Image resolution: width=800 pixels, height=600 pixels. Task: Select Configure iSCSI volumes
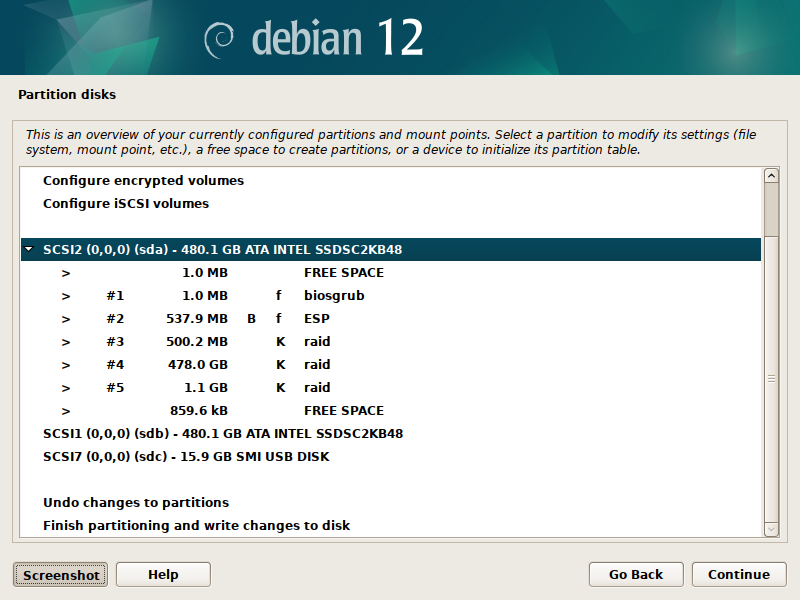coord(126,204)
